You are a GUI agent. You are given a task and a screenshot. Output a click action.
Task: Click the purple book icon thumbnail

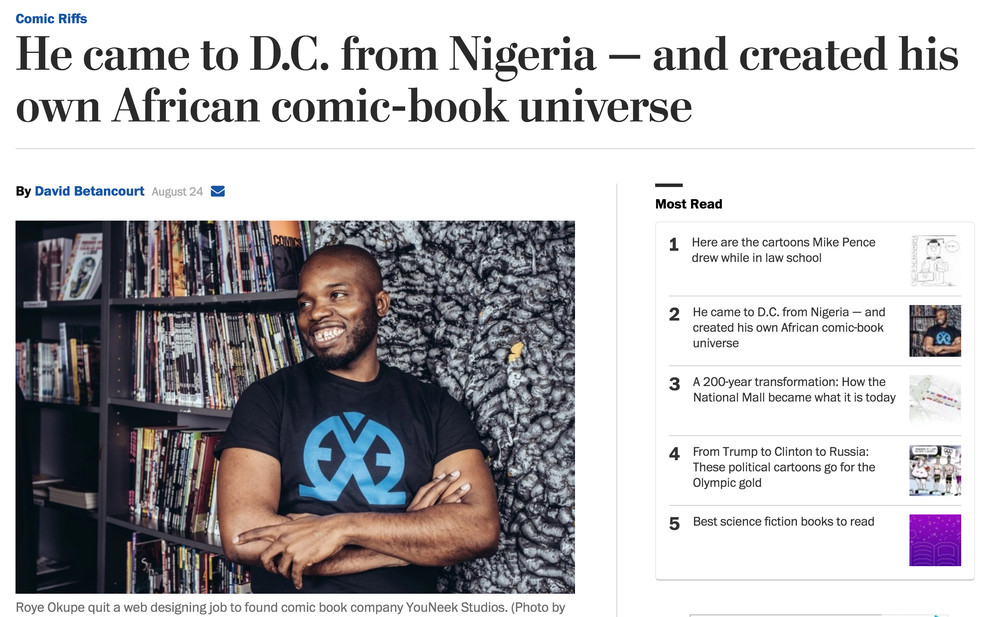pyautogui.click(x=935, y=540)
